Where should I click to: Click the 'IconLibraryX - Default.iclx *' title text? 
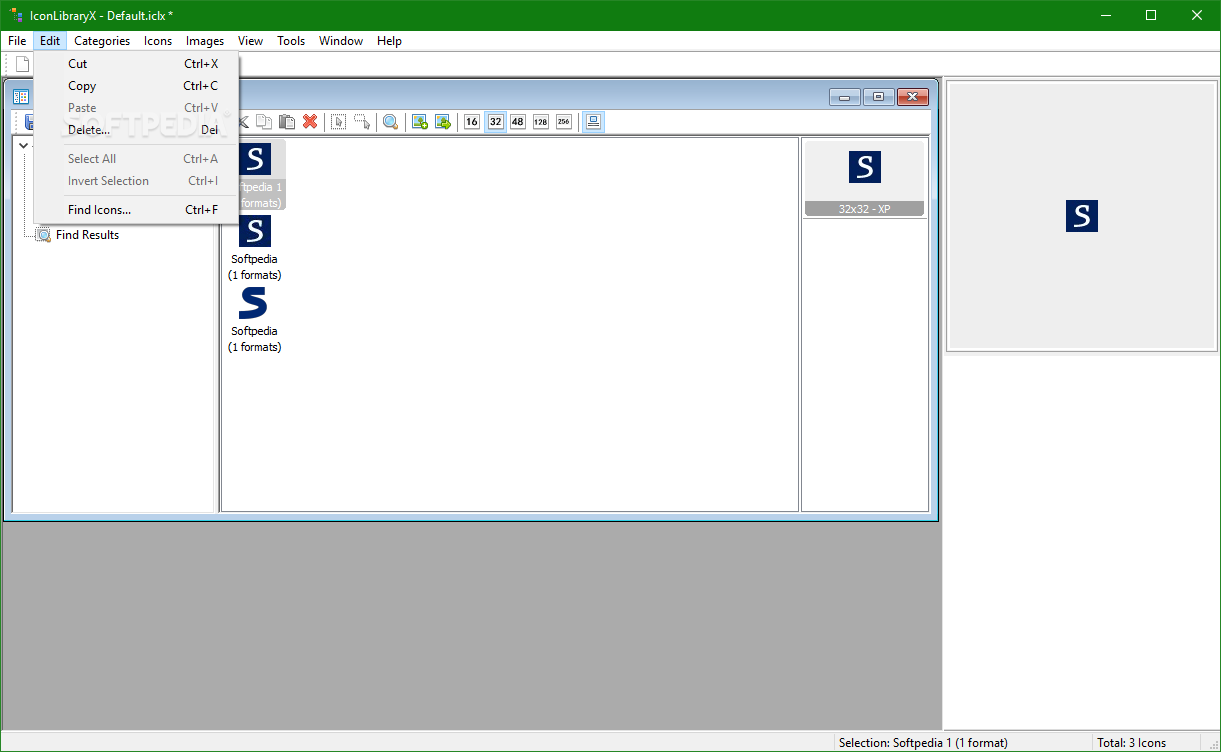pos(102,15)
